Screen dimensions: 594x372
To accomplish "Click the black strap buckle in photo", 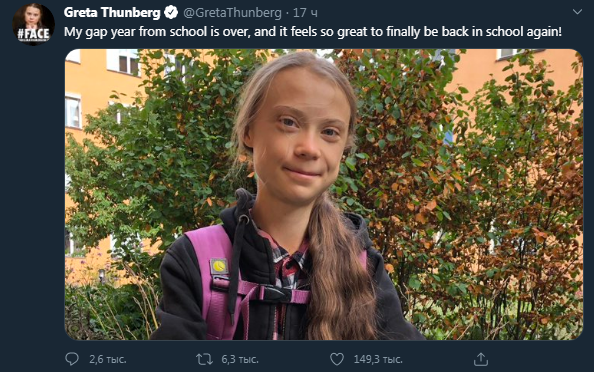I will 277,294.
